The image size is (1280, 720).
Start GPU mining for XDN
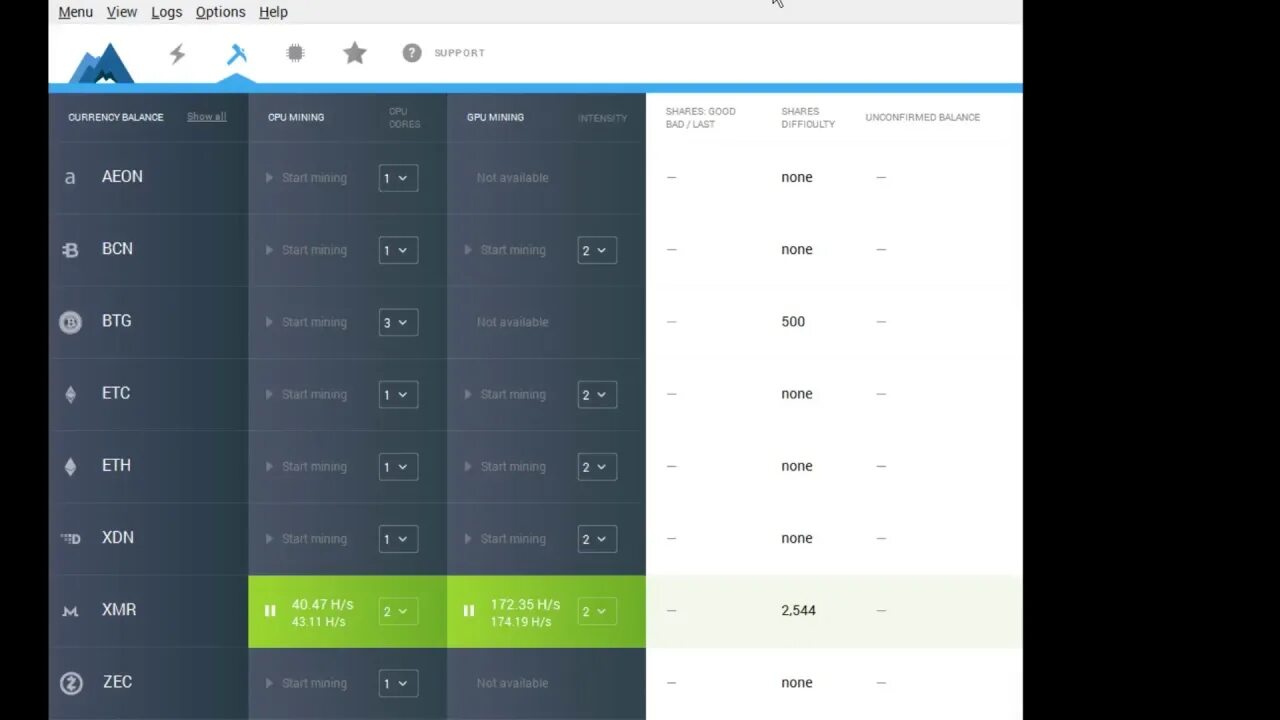505,538
